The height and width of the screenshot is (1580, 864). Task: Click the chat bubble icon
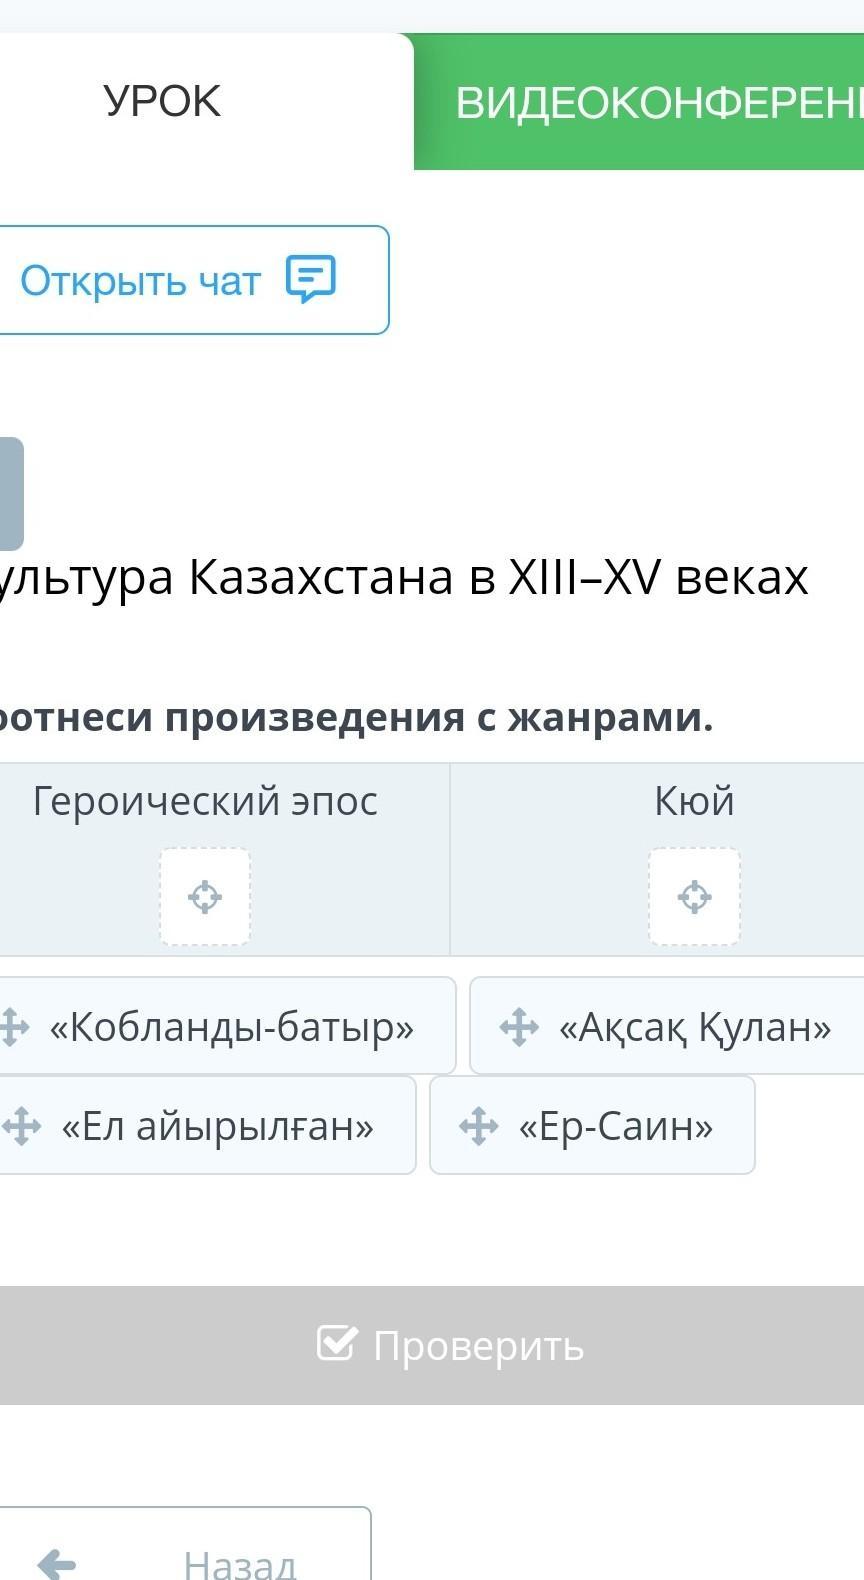311,279
